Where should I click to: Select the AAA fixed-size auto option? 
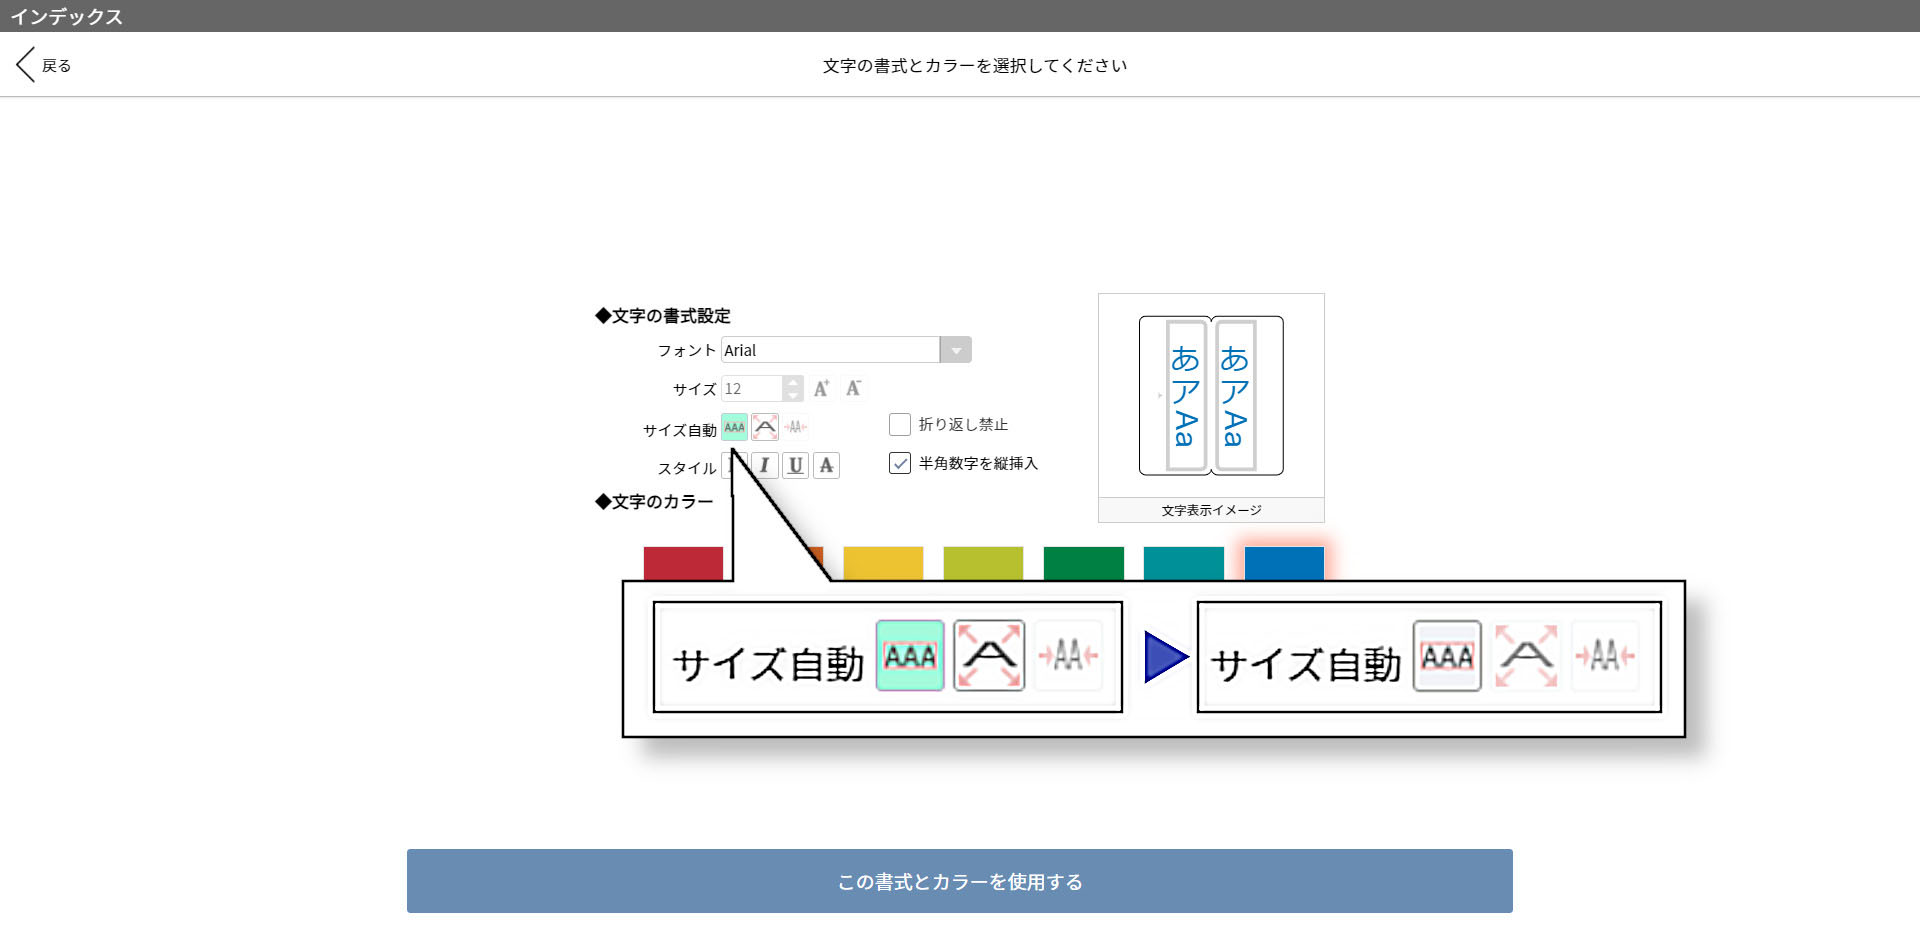pos(733,427)
